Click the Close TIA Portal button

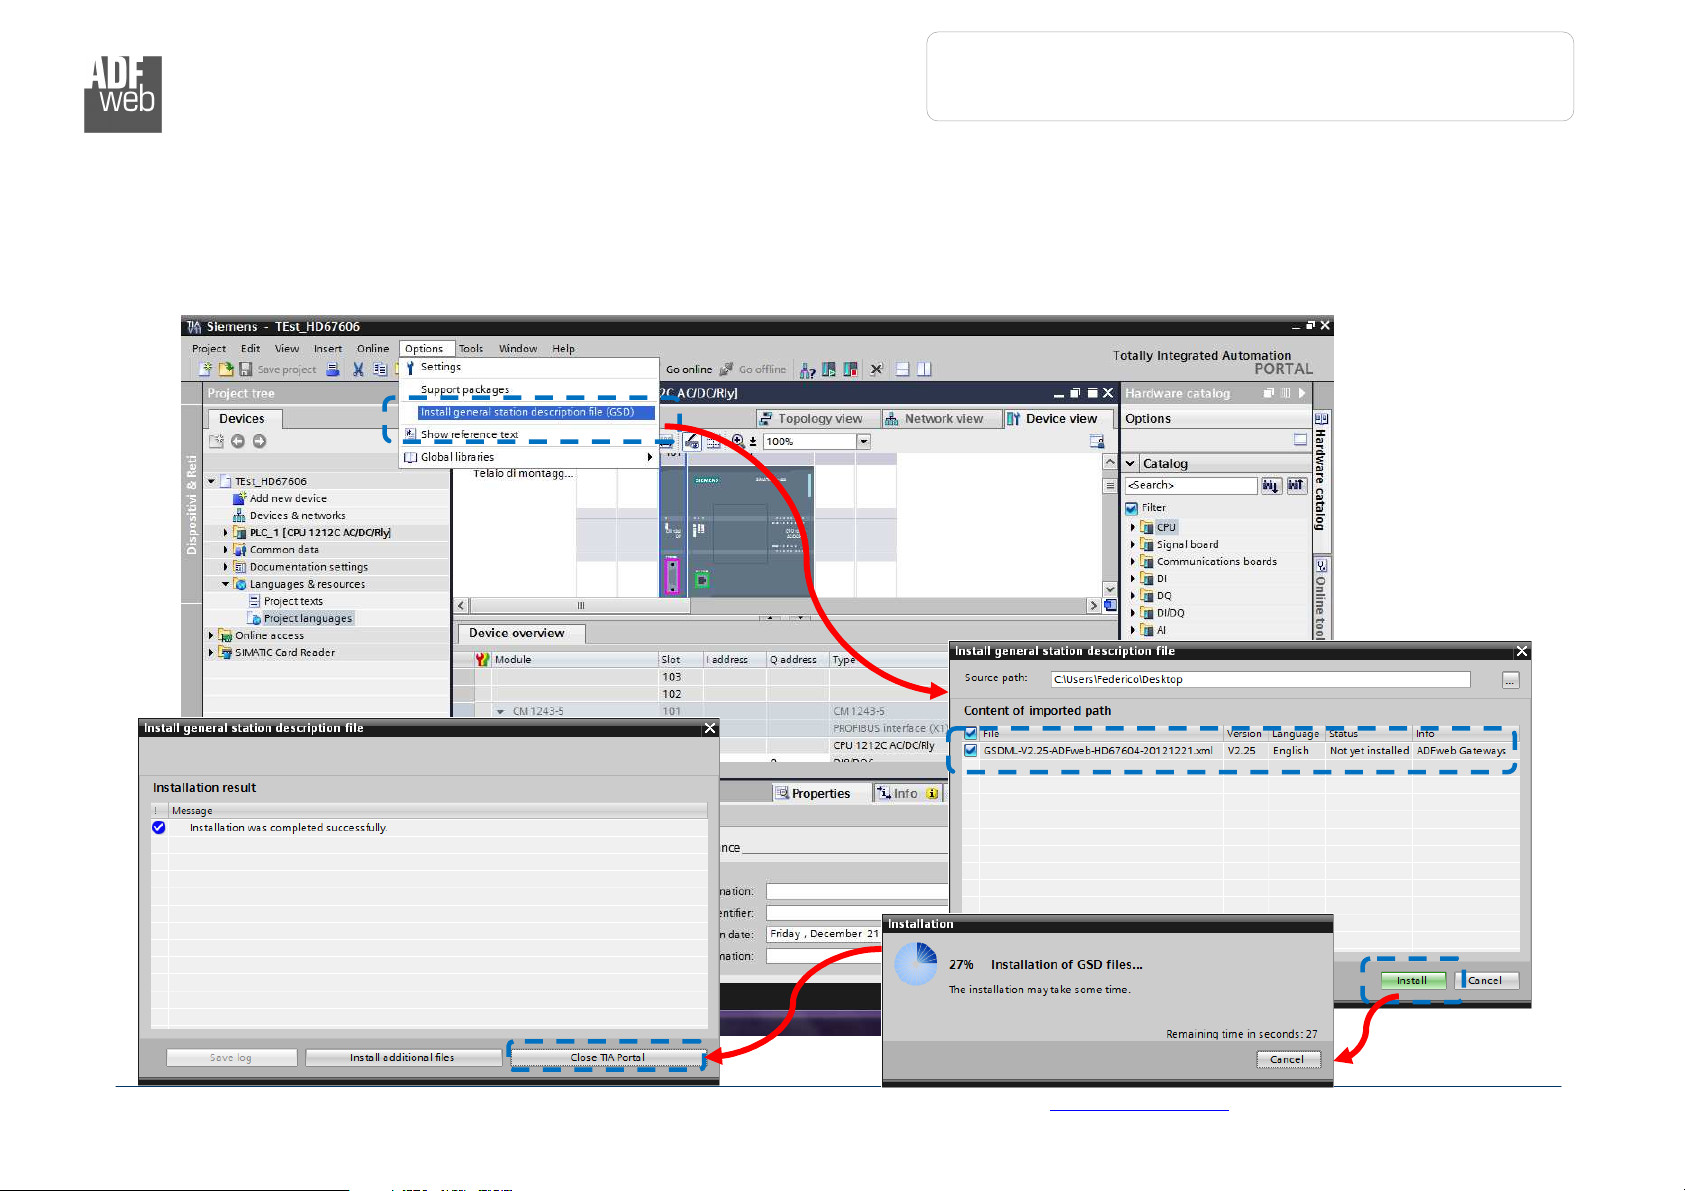(x=608, y=1057)
